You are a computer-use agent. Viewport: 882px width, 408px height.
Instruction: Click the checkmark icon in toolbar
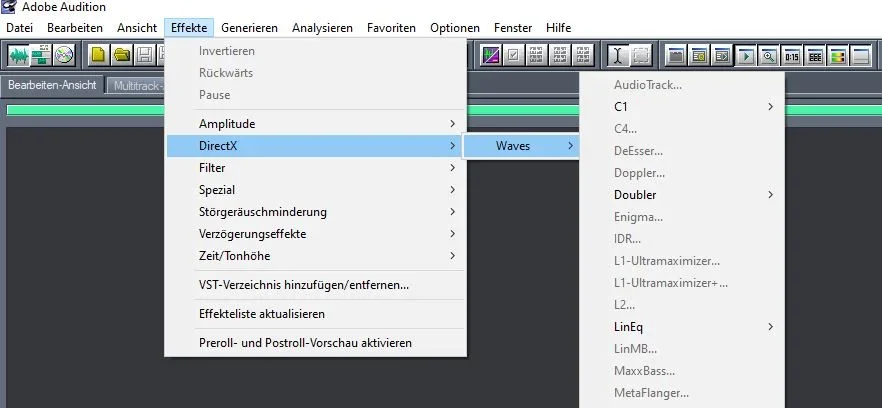point(514,55)
